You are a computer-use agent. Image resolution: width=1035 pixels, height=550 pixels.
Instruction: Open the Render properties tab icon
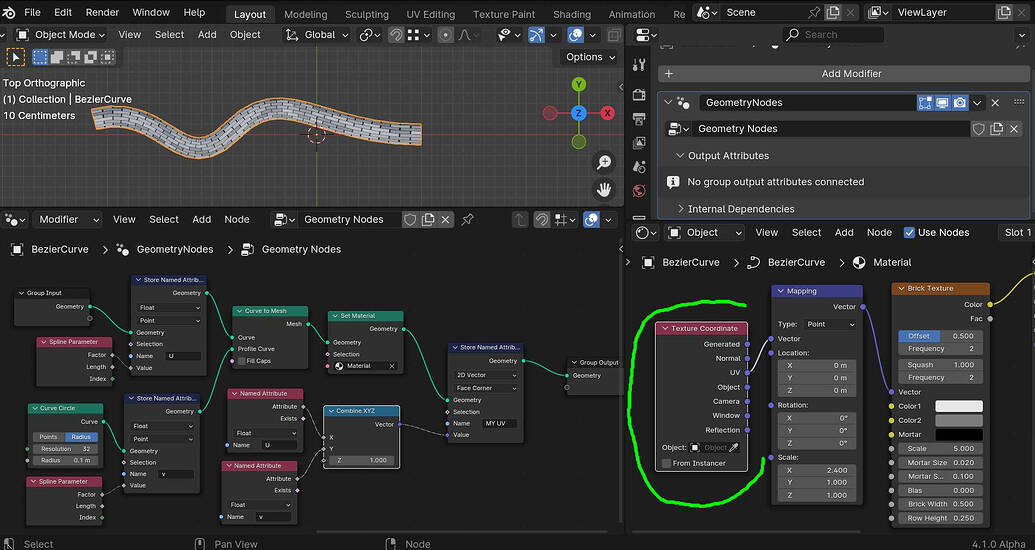click(639, 95)
